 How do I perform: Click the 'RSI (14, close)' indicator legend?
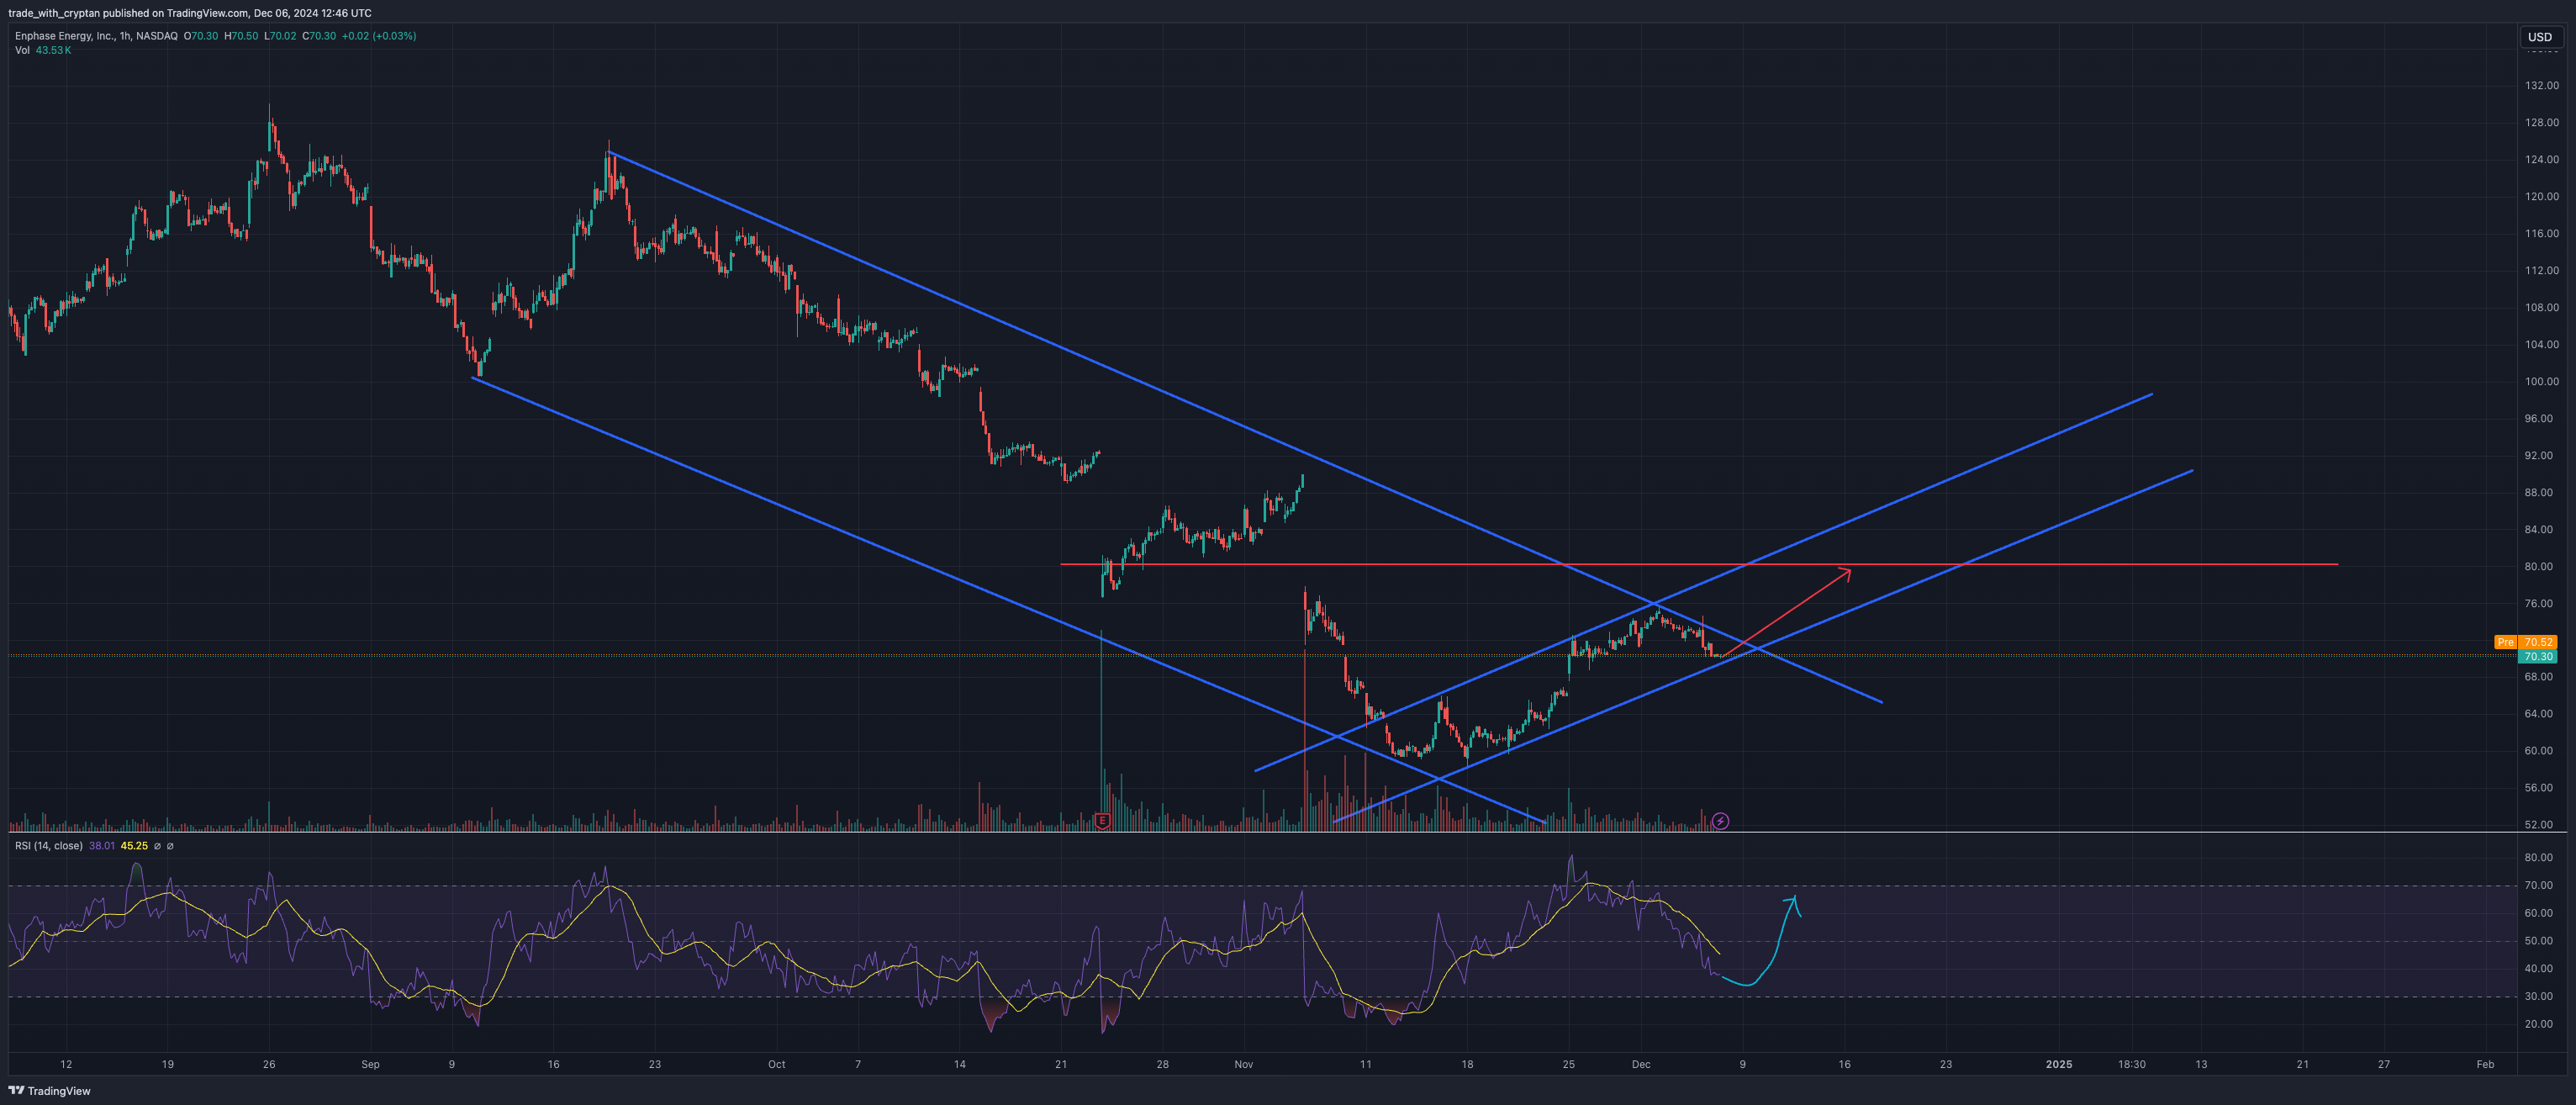[x=49, y=846]
